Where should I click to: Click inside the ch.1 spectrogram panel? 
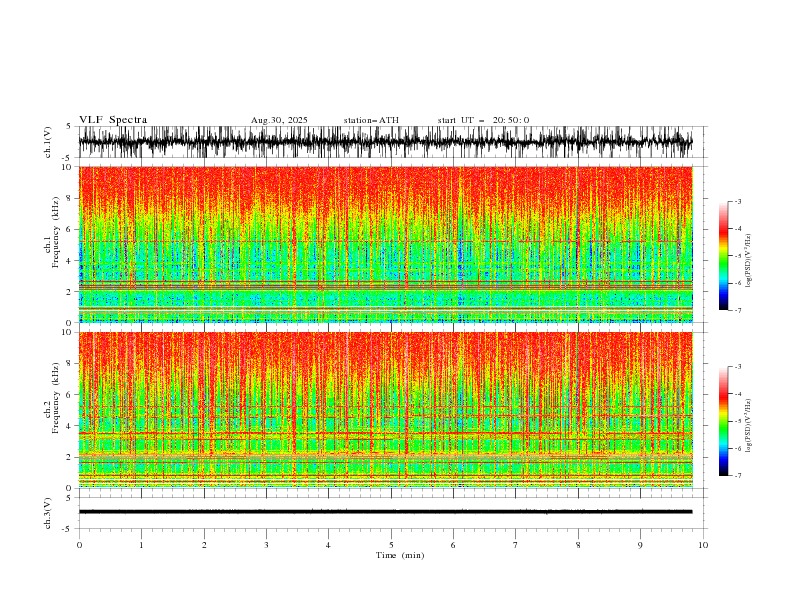coord(385,244)
